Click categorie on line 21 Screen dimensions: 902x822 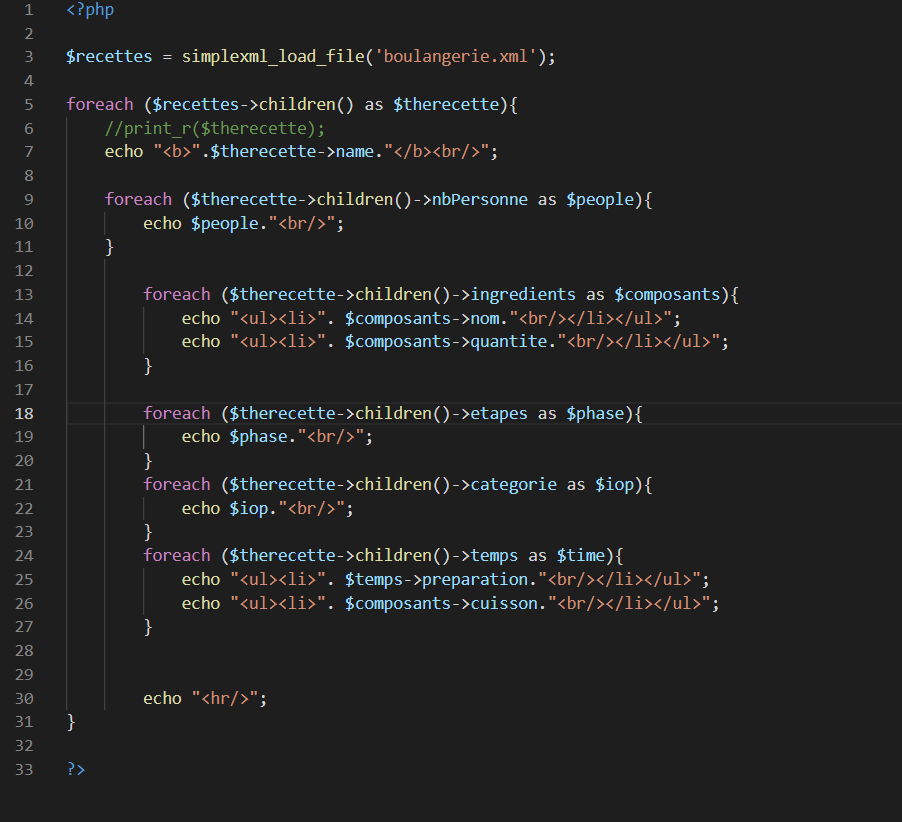pyautogui.click(x=513, y=485)
